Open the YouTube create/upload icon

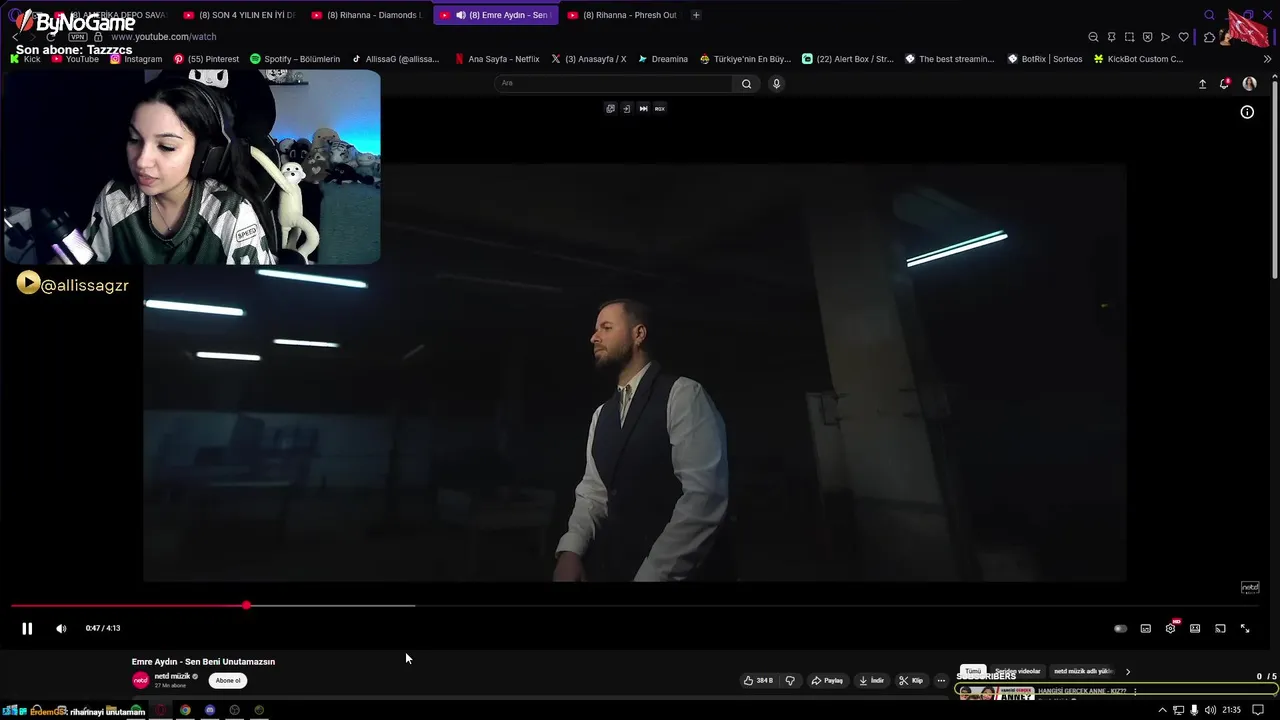pyautogui.click(x=1202, y=84)
